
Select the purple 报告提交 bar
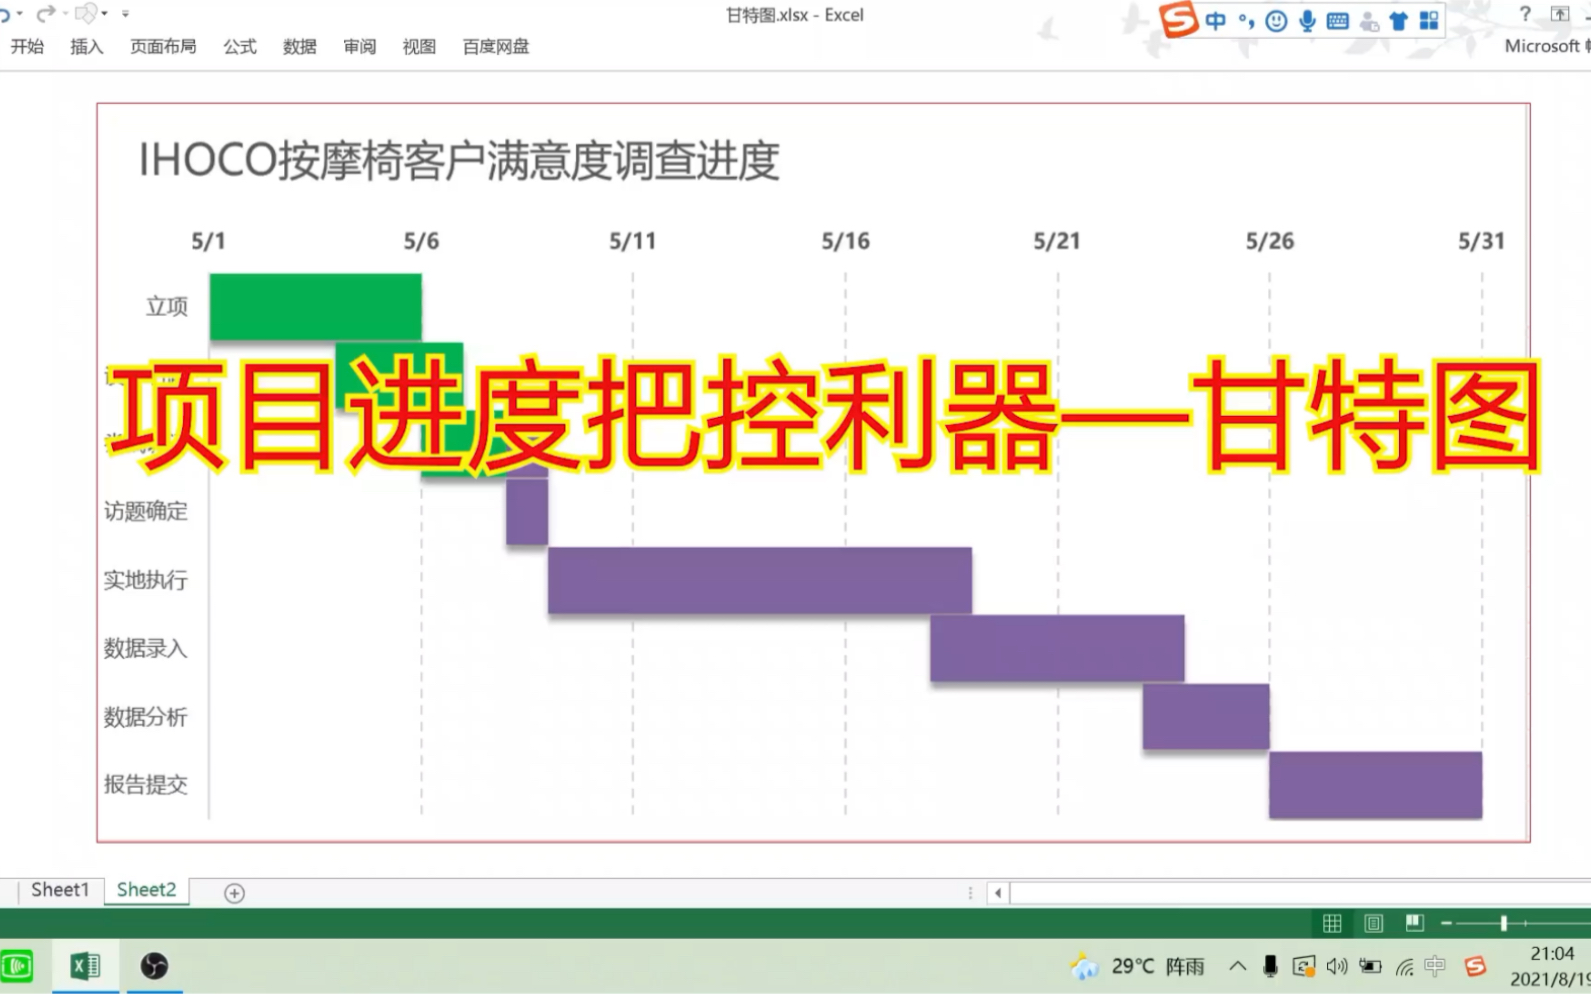pyautogui.click(x=1375, y=785)
